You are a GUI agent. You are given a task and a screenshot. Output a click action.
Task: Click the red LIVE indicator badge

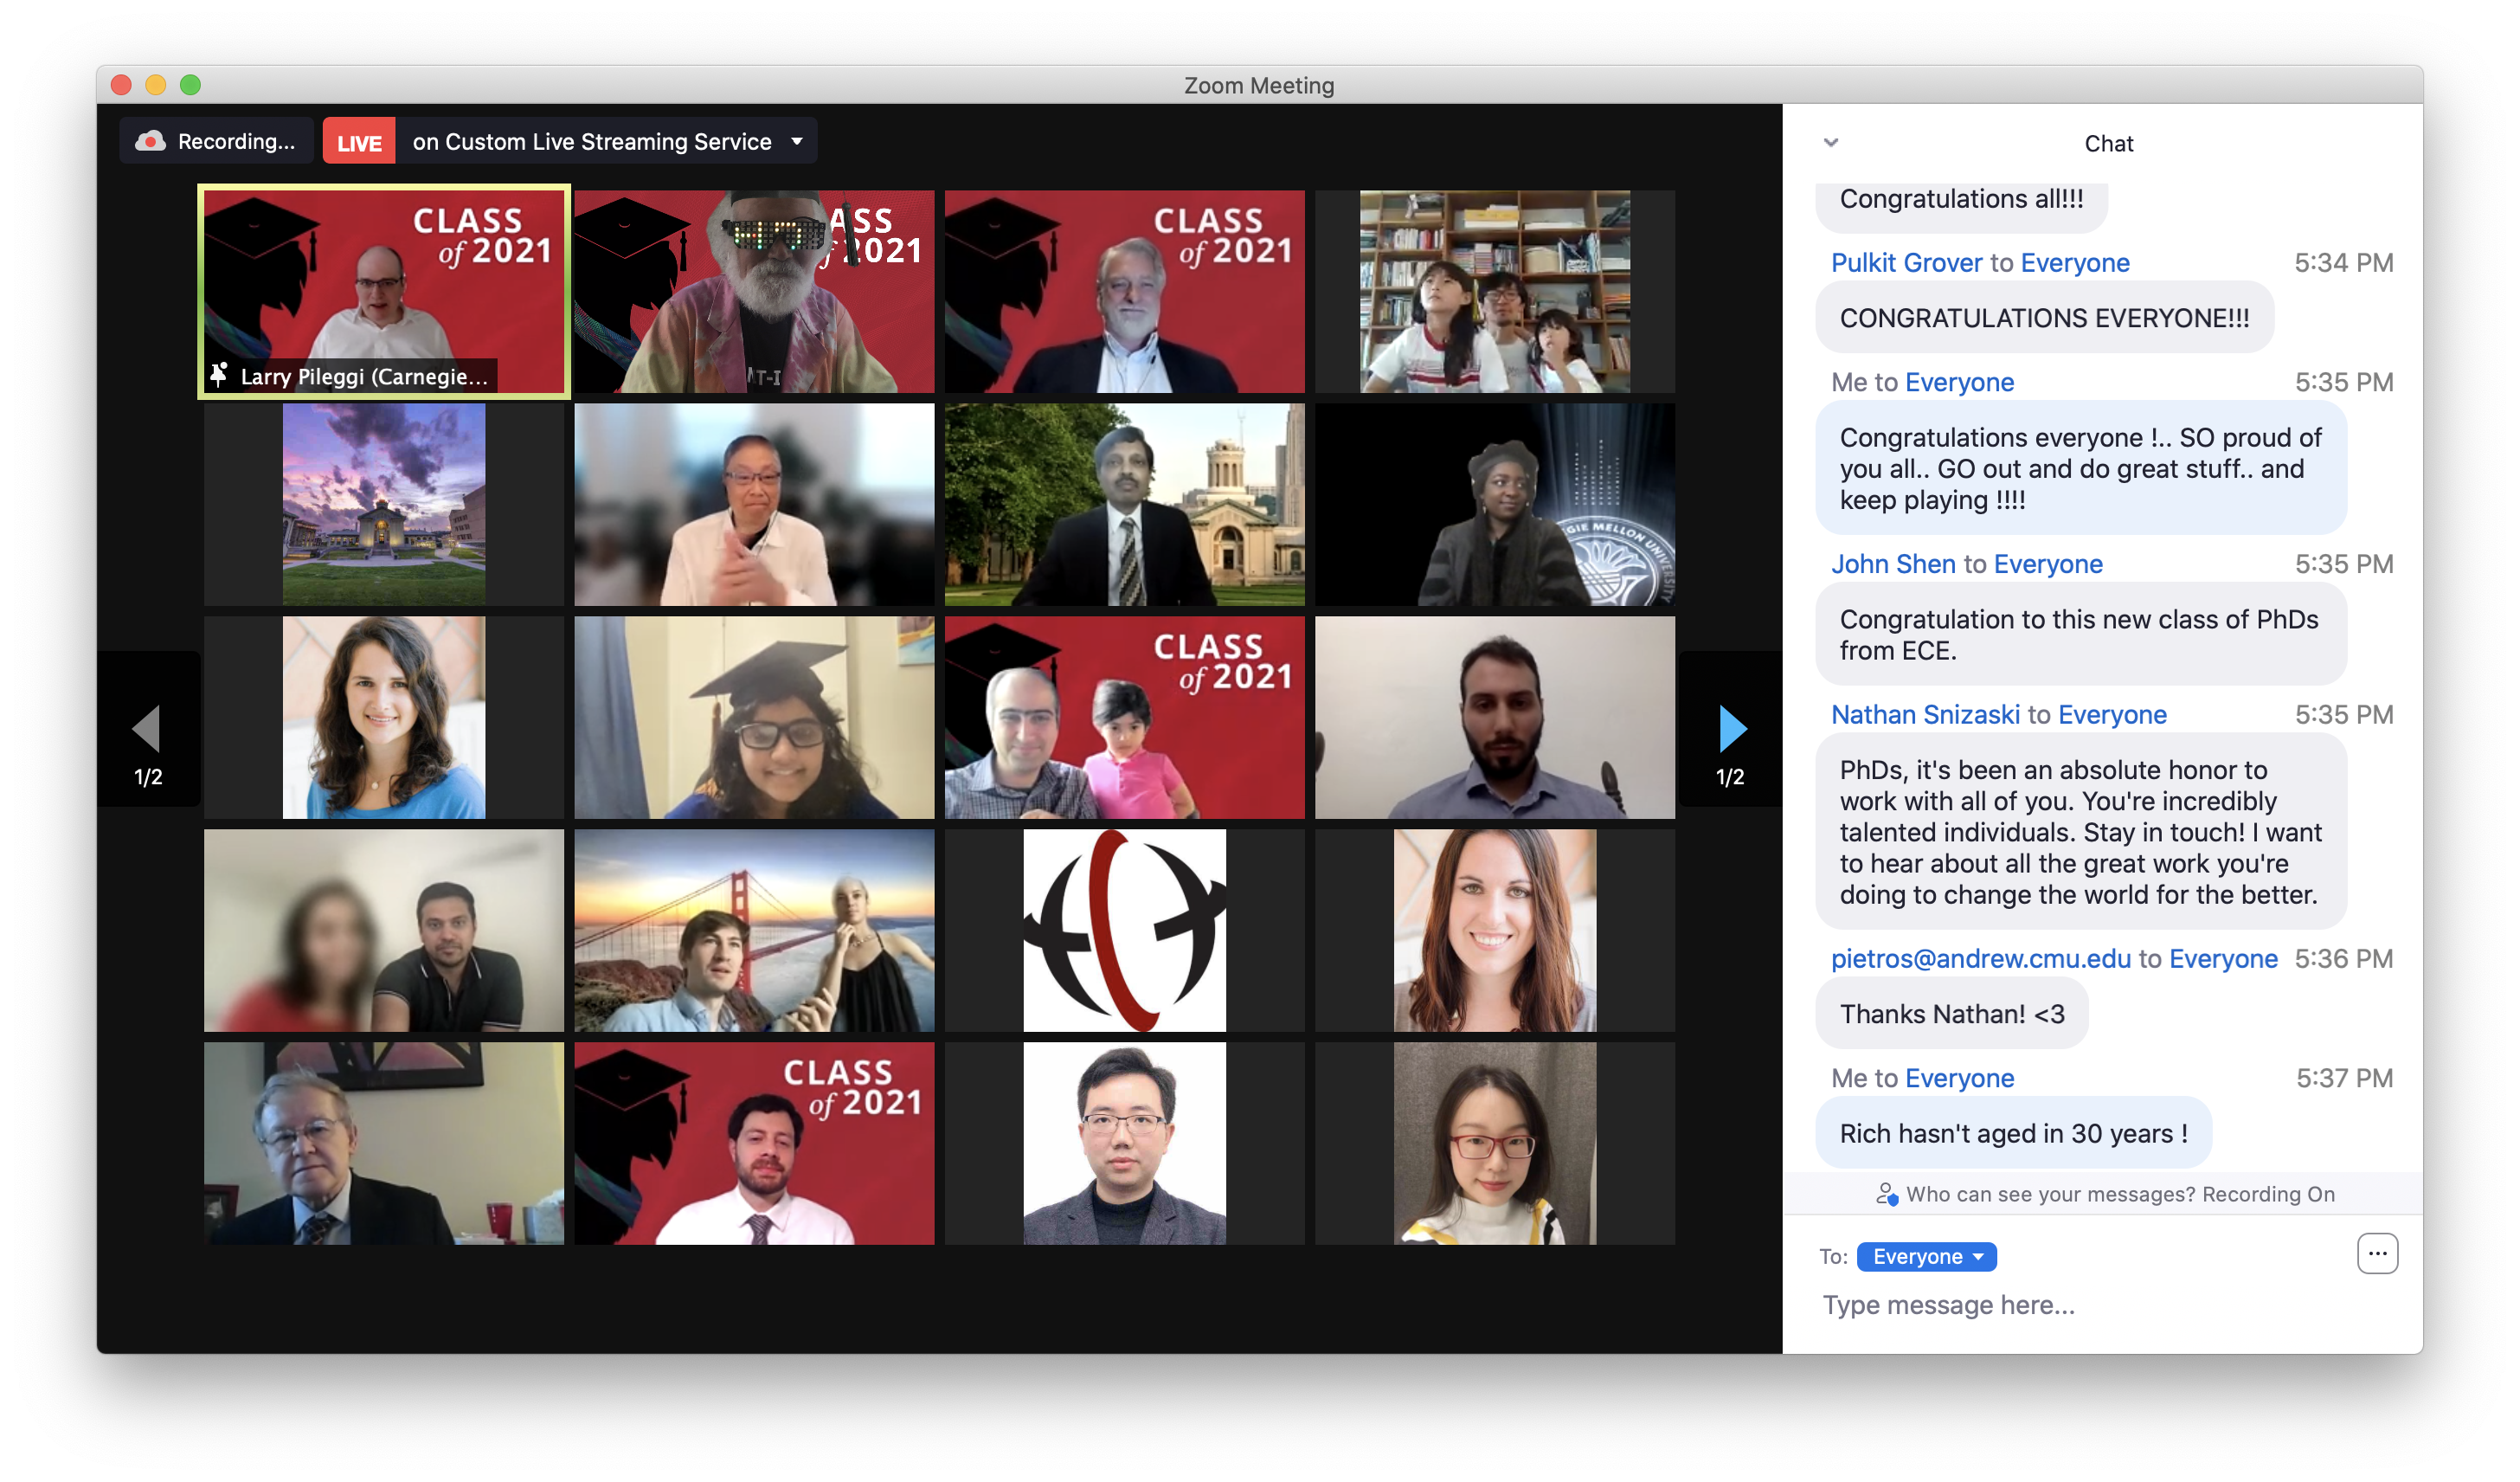pos(359,142)
